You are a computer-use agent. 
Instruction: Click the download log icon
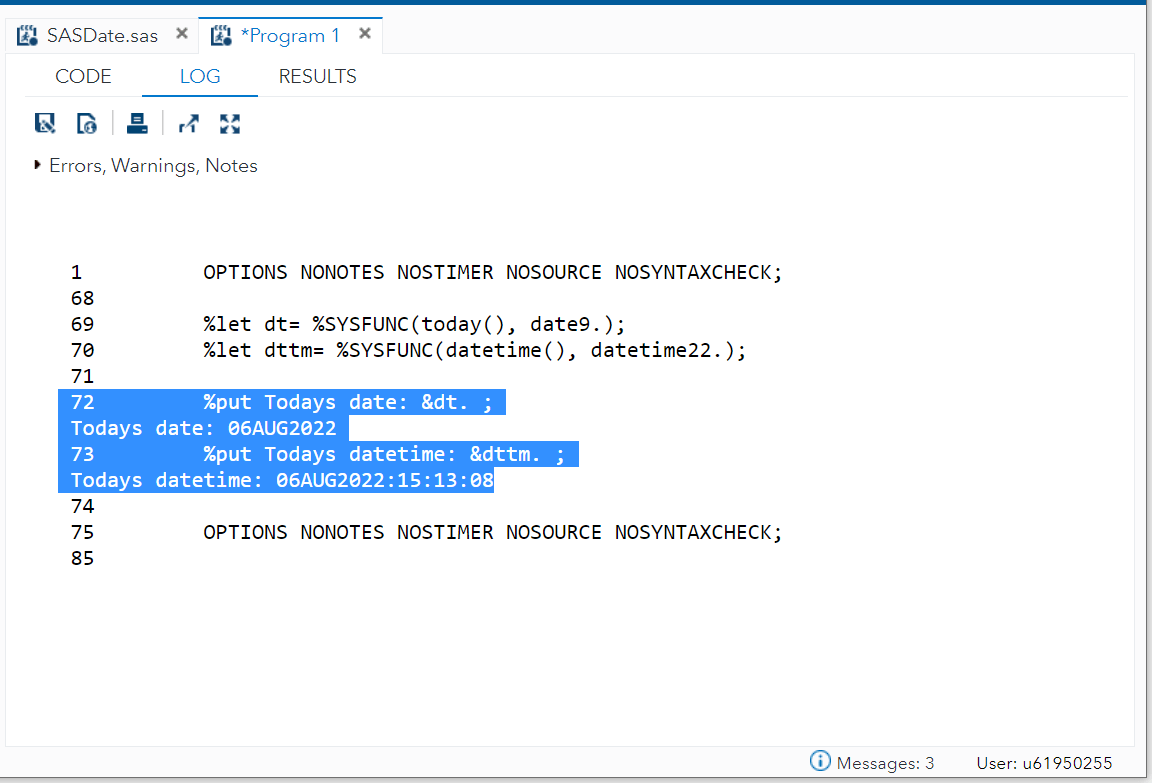click(45, 123)
